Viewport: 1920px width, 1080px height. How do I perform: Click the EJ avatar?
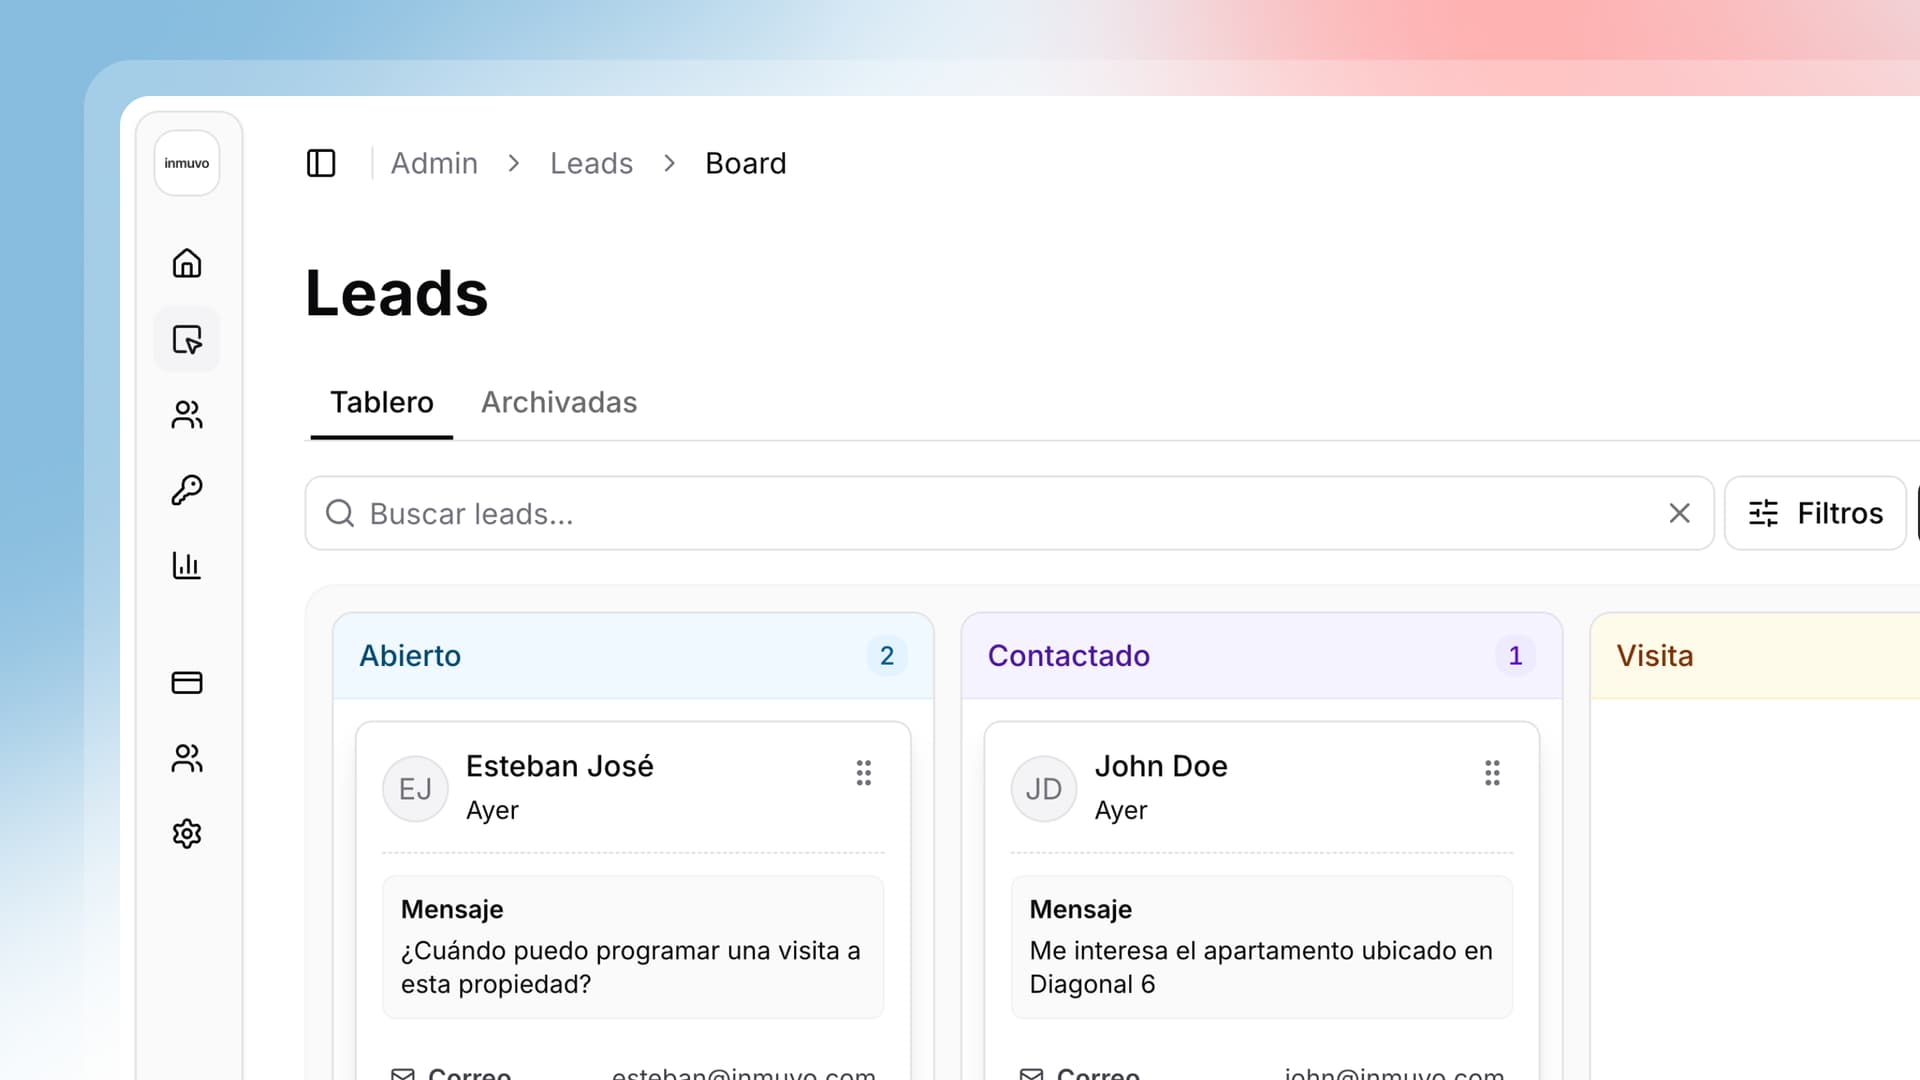415,789
